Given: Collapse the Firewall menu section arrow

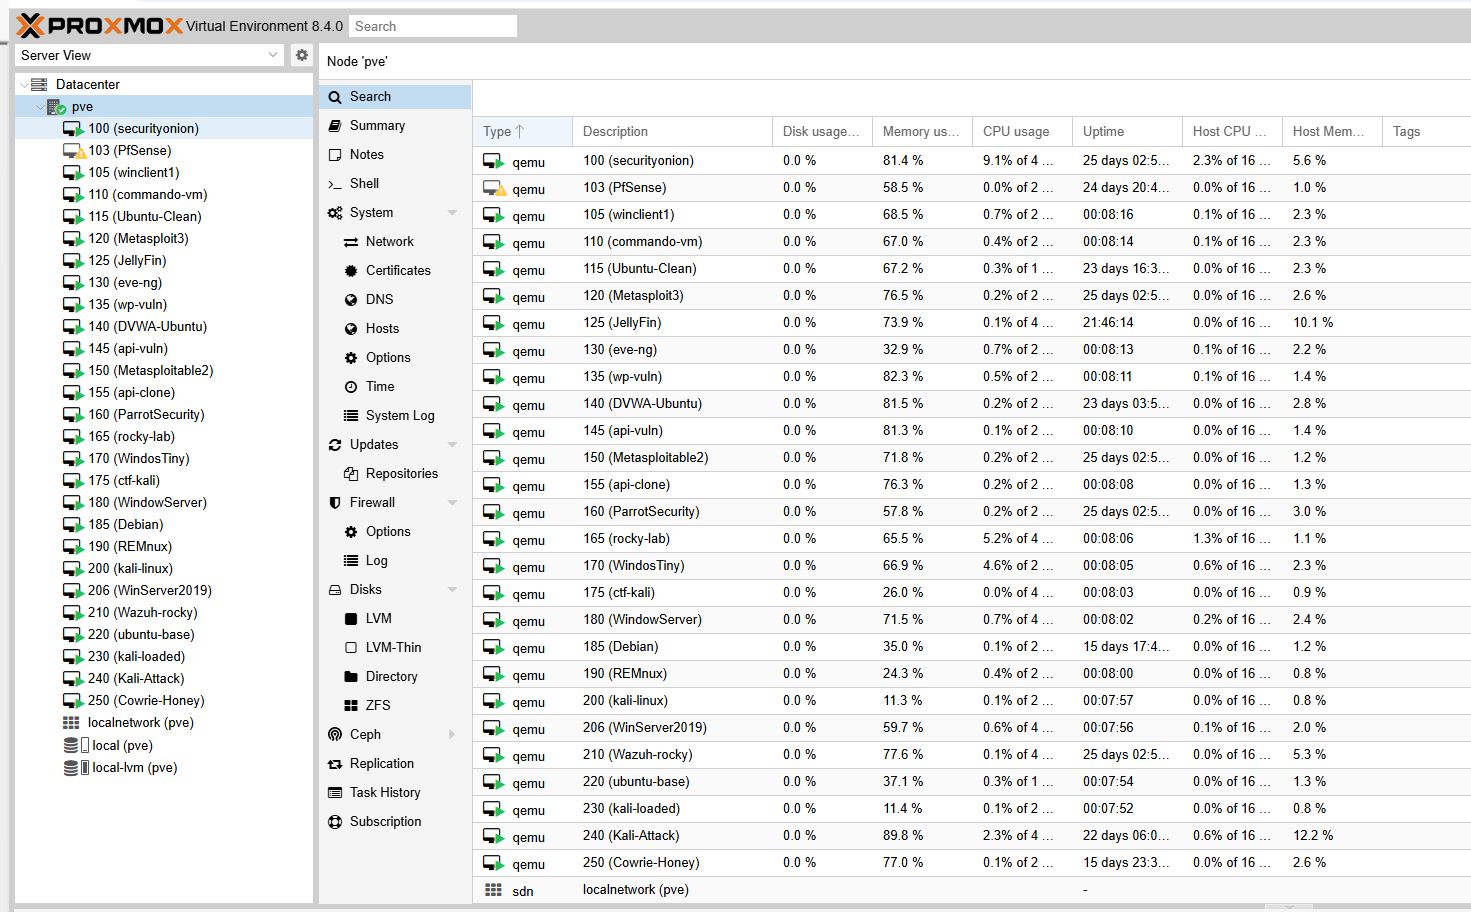Looking at the screenshot, I should tap(453, 503).
